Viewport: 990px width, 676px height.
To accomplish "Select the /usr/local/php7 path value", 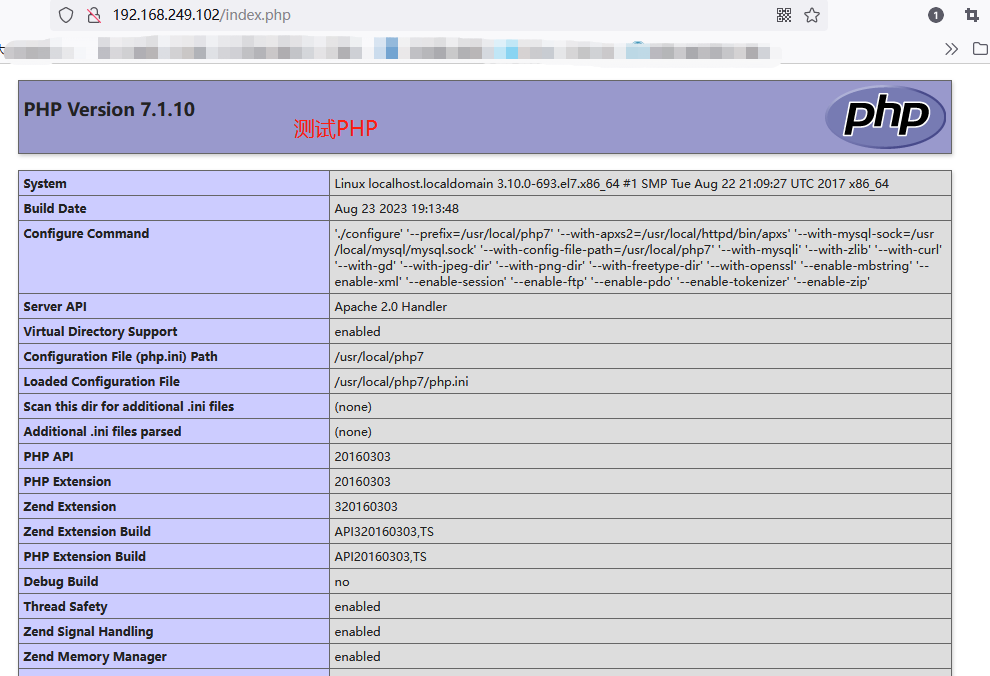I will (379, 357).
